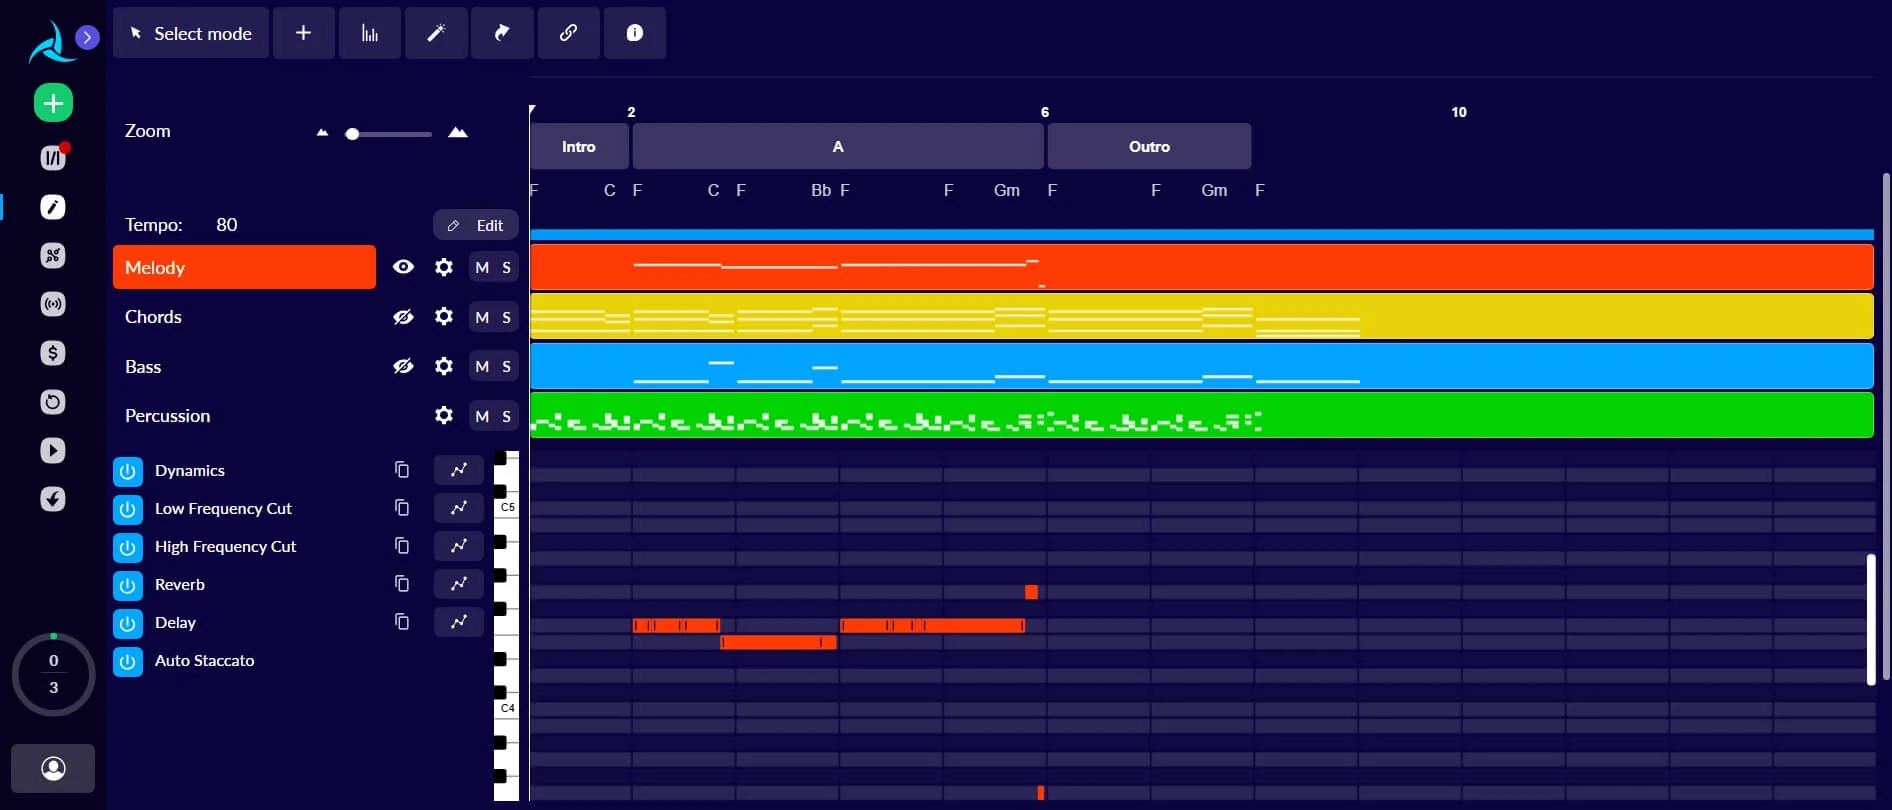Expand the left sidebar with chevron
Viewport: 1892px width, 810px height.
tap(88, 38)
